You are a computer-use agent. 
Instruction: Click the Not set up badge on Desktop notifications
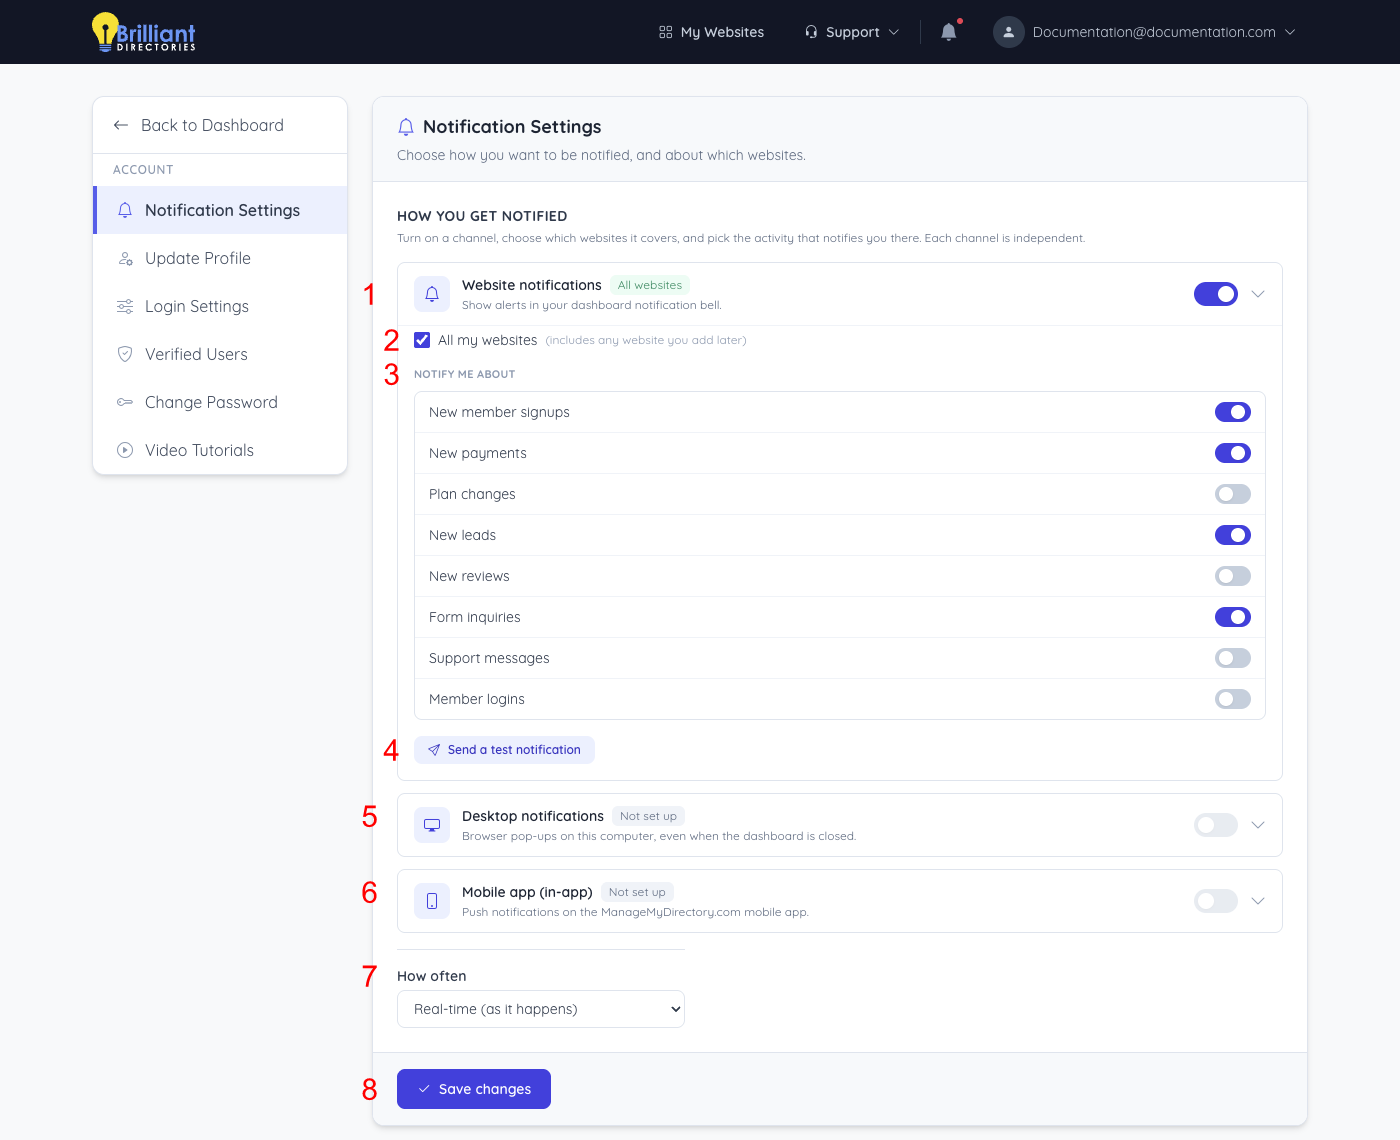coord(648,816)
